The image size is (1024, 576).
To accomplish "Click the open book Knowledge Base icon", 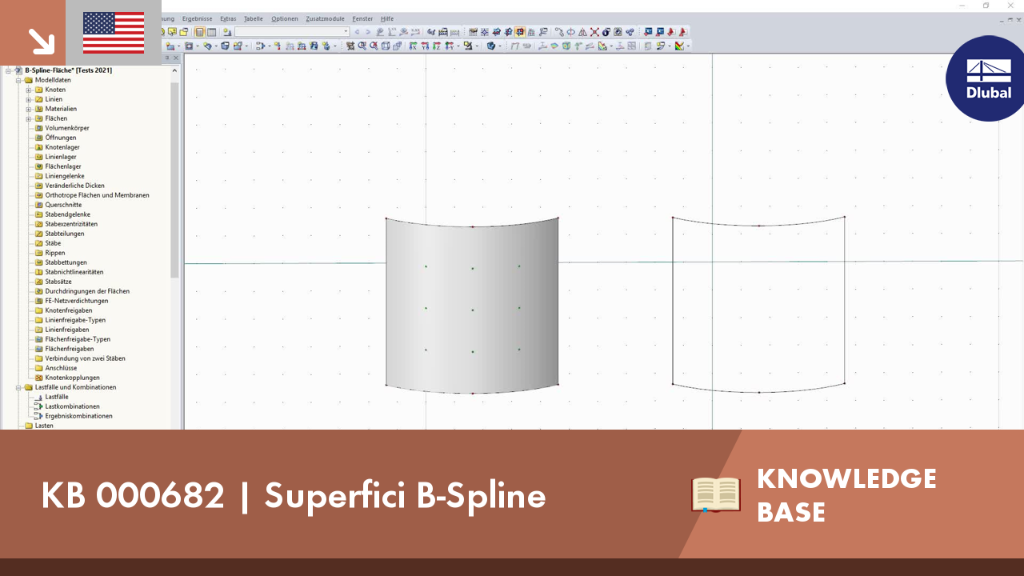I will click(x=716, y=494).
